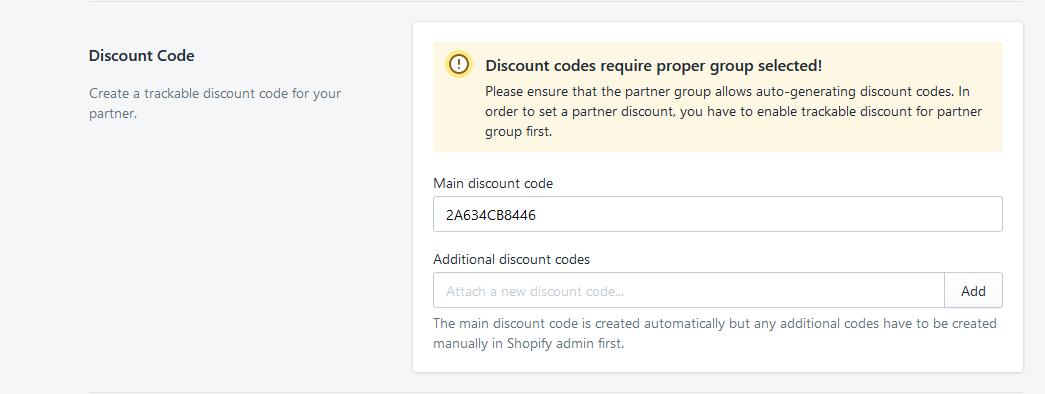Click the help text mentioning Shopify admin
This screenshot has width=1045, height=394.
click(714, 334)
